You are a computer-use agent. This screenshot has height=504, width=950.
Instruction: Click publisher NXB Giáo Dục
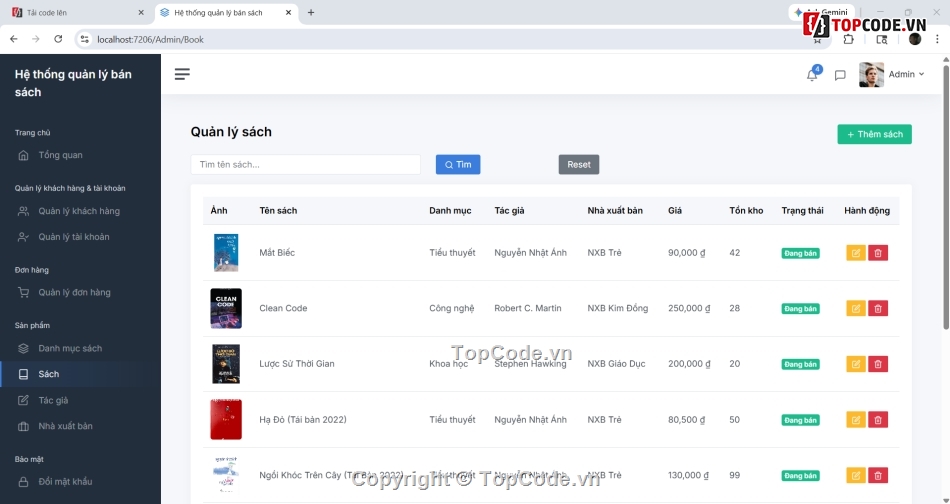[616, 364]
